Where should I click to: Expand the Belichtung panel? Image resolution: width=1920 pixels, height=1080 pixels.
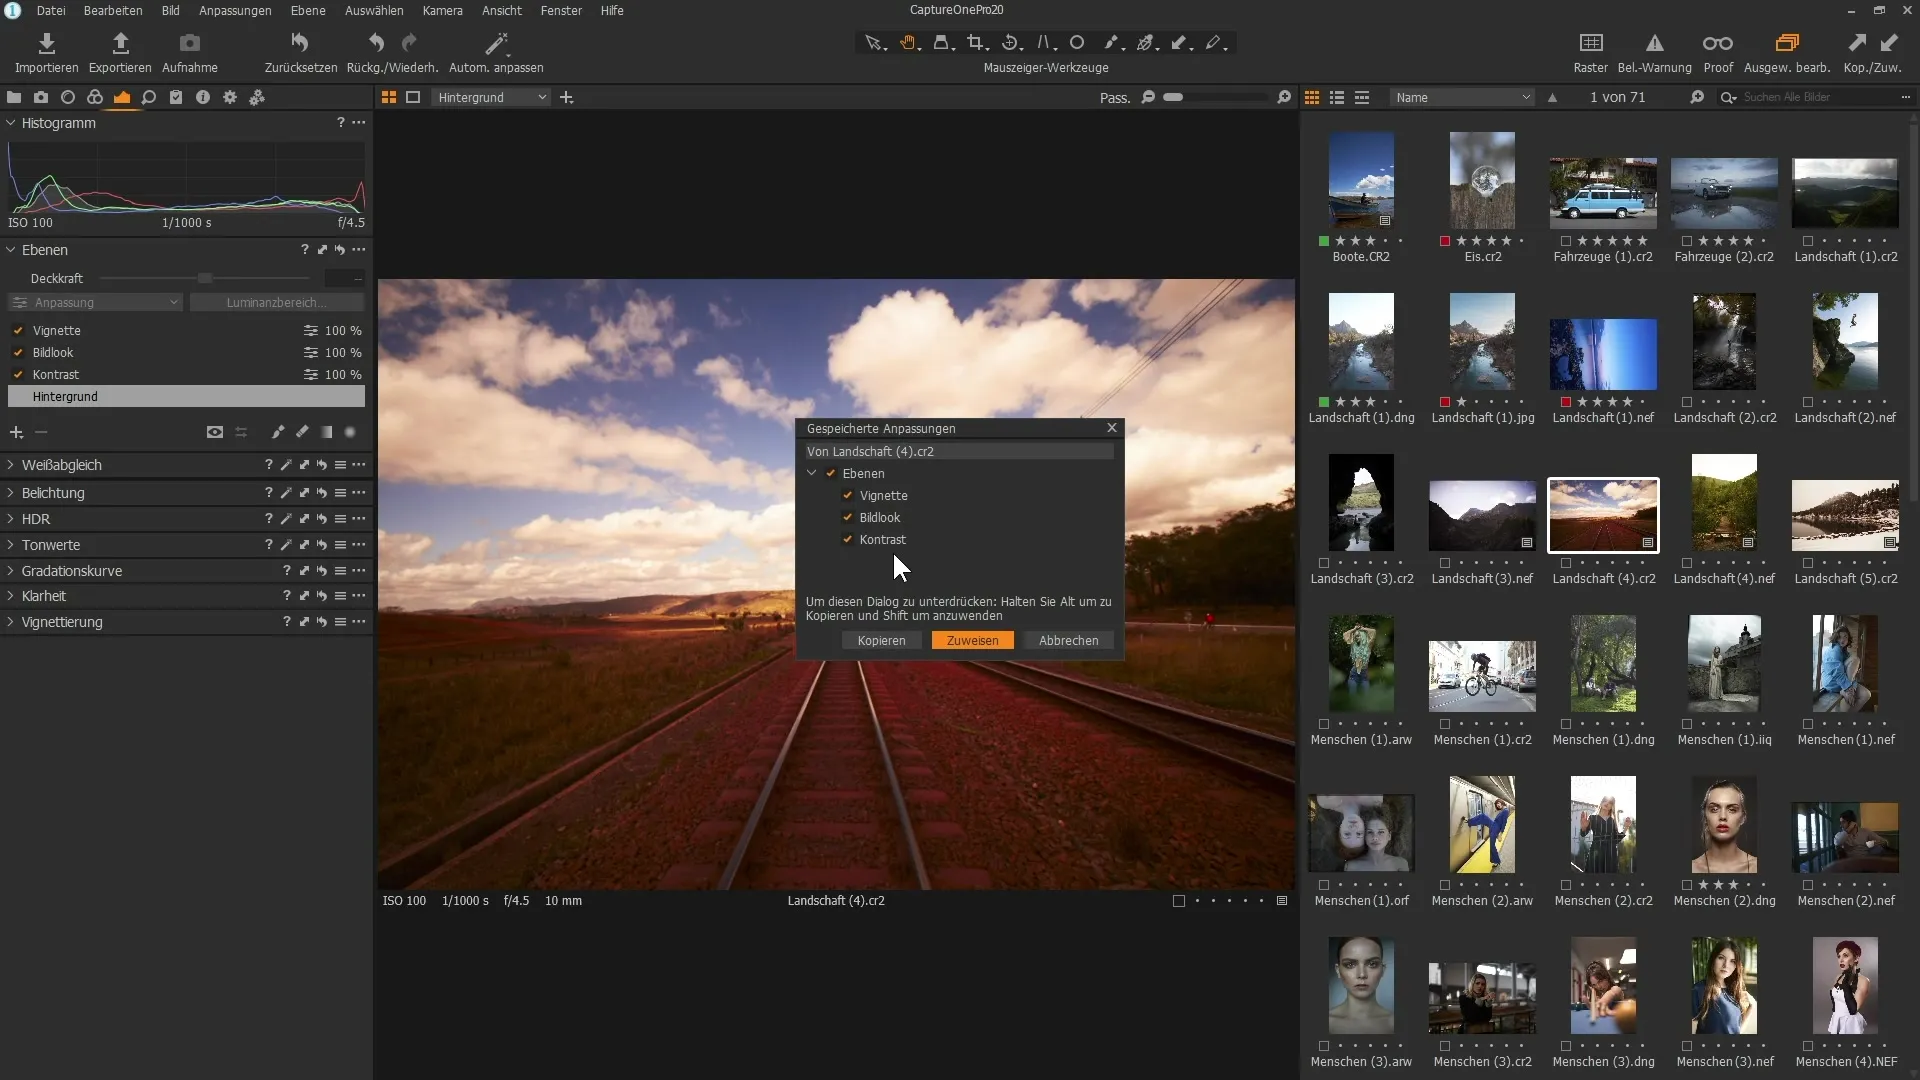point(11,493)
